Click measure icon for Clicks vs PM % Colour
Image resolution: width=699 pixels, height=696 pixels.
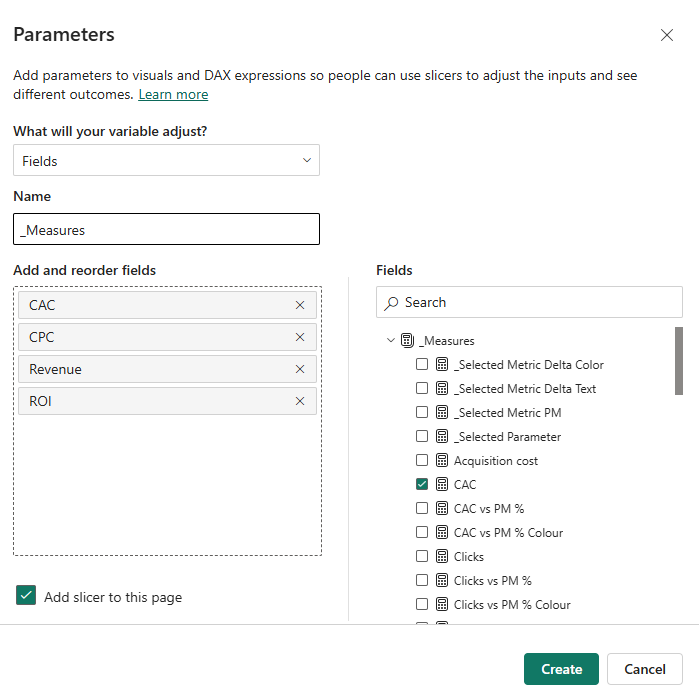point(442,605)
